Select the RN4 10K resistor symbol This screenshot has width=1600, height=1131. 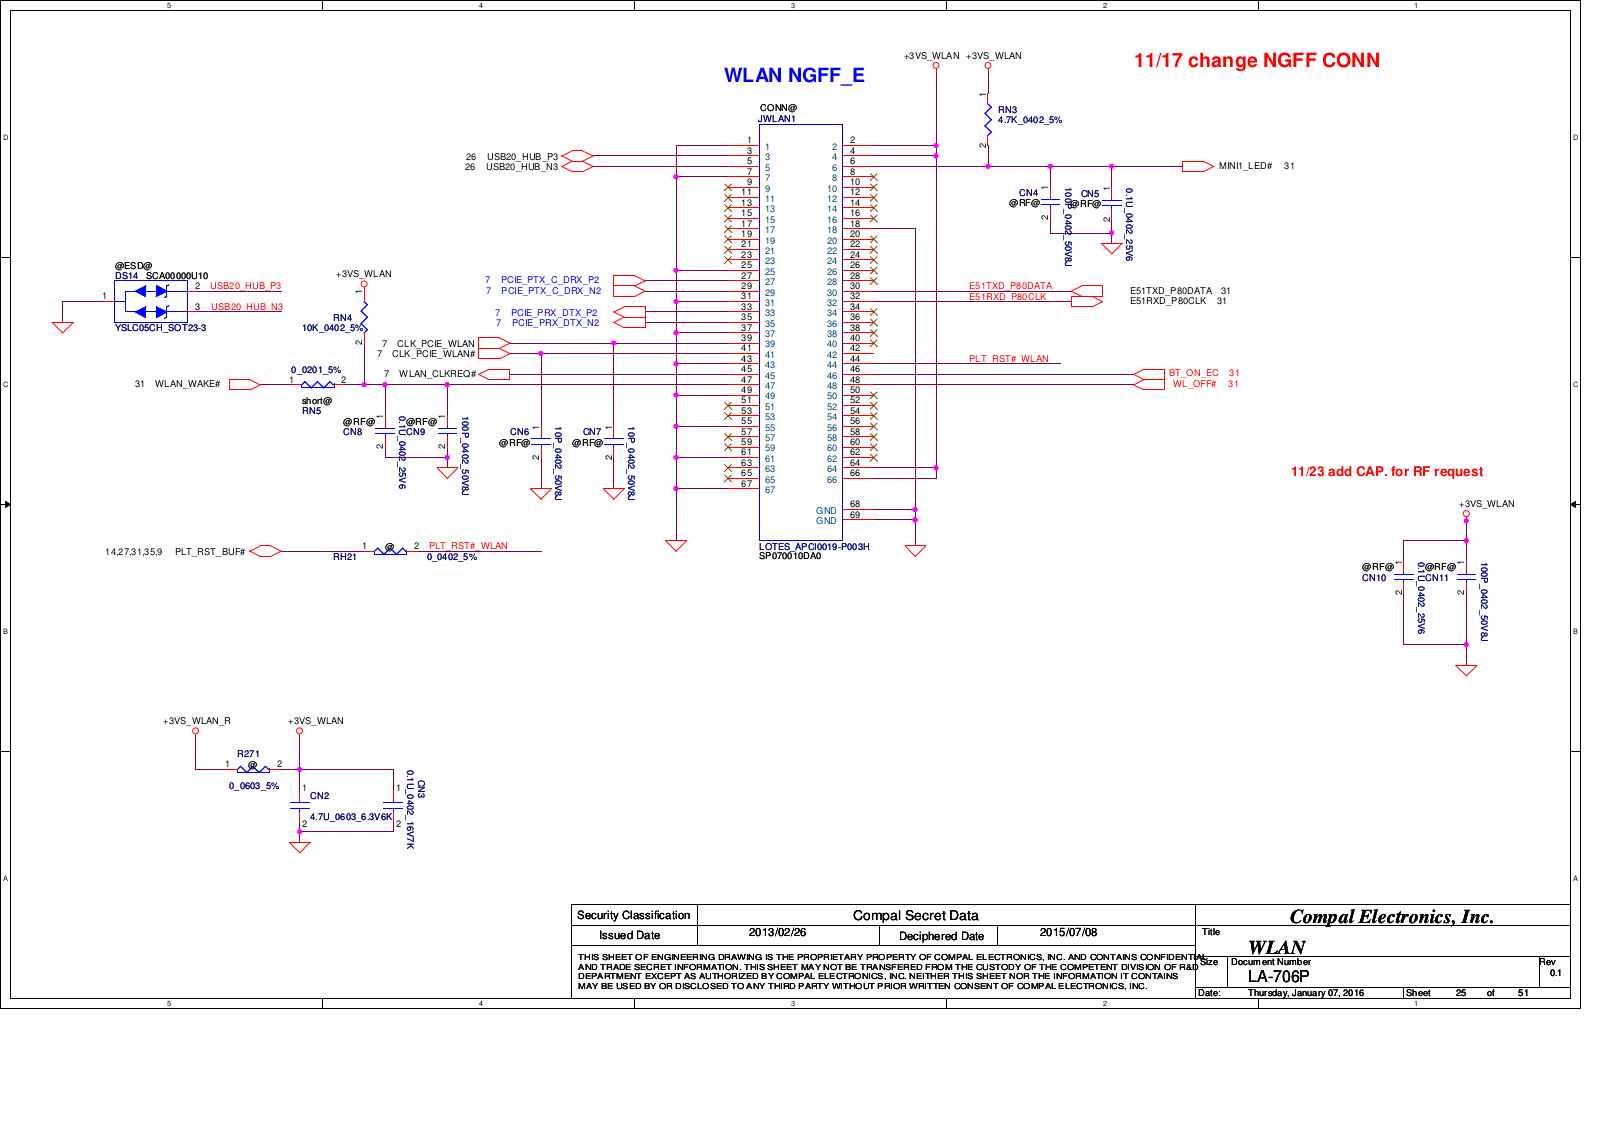pos(364,317)
